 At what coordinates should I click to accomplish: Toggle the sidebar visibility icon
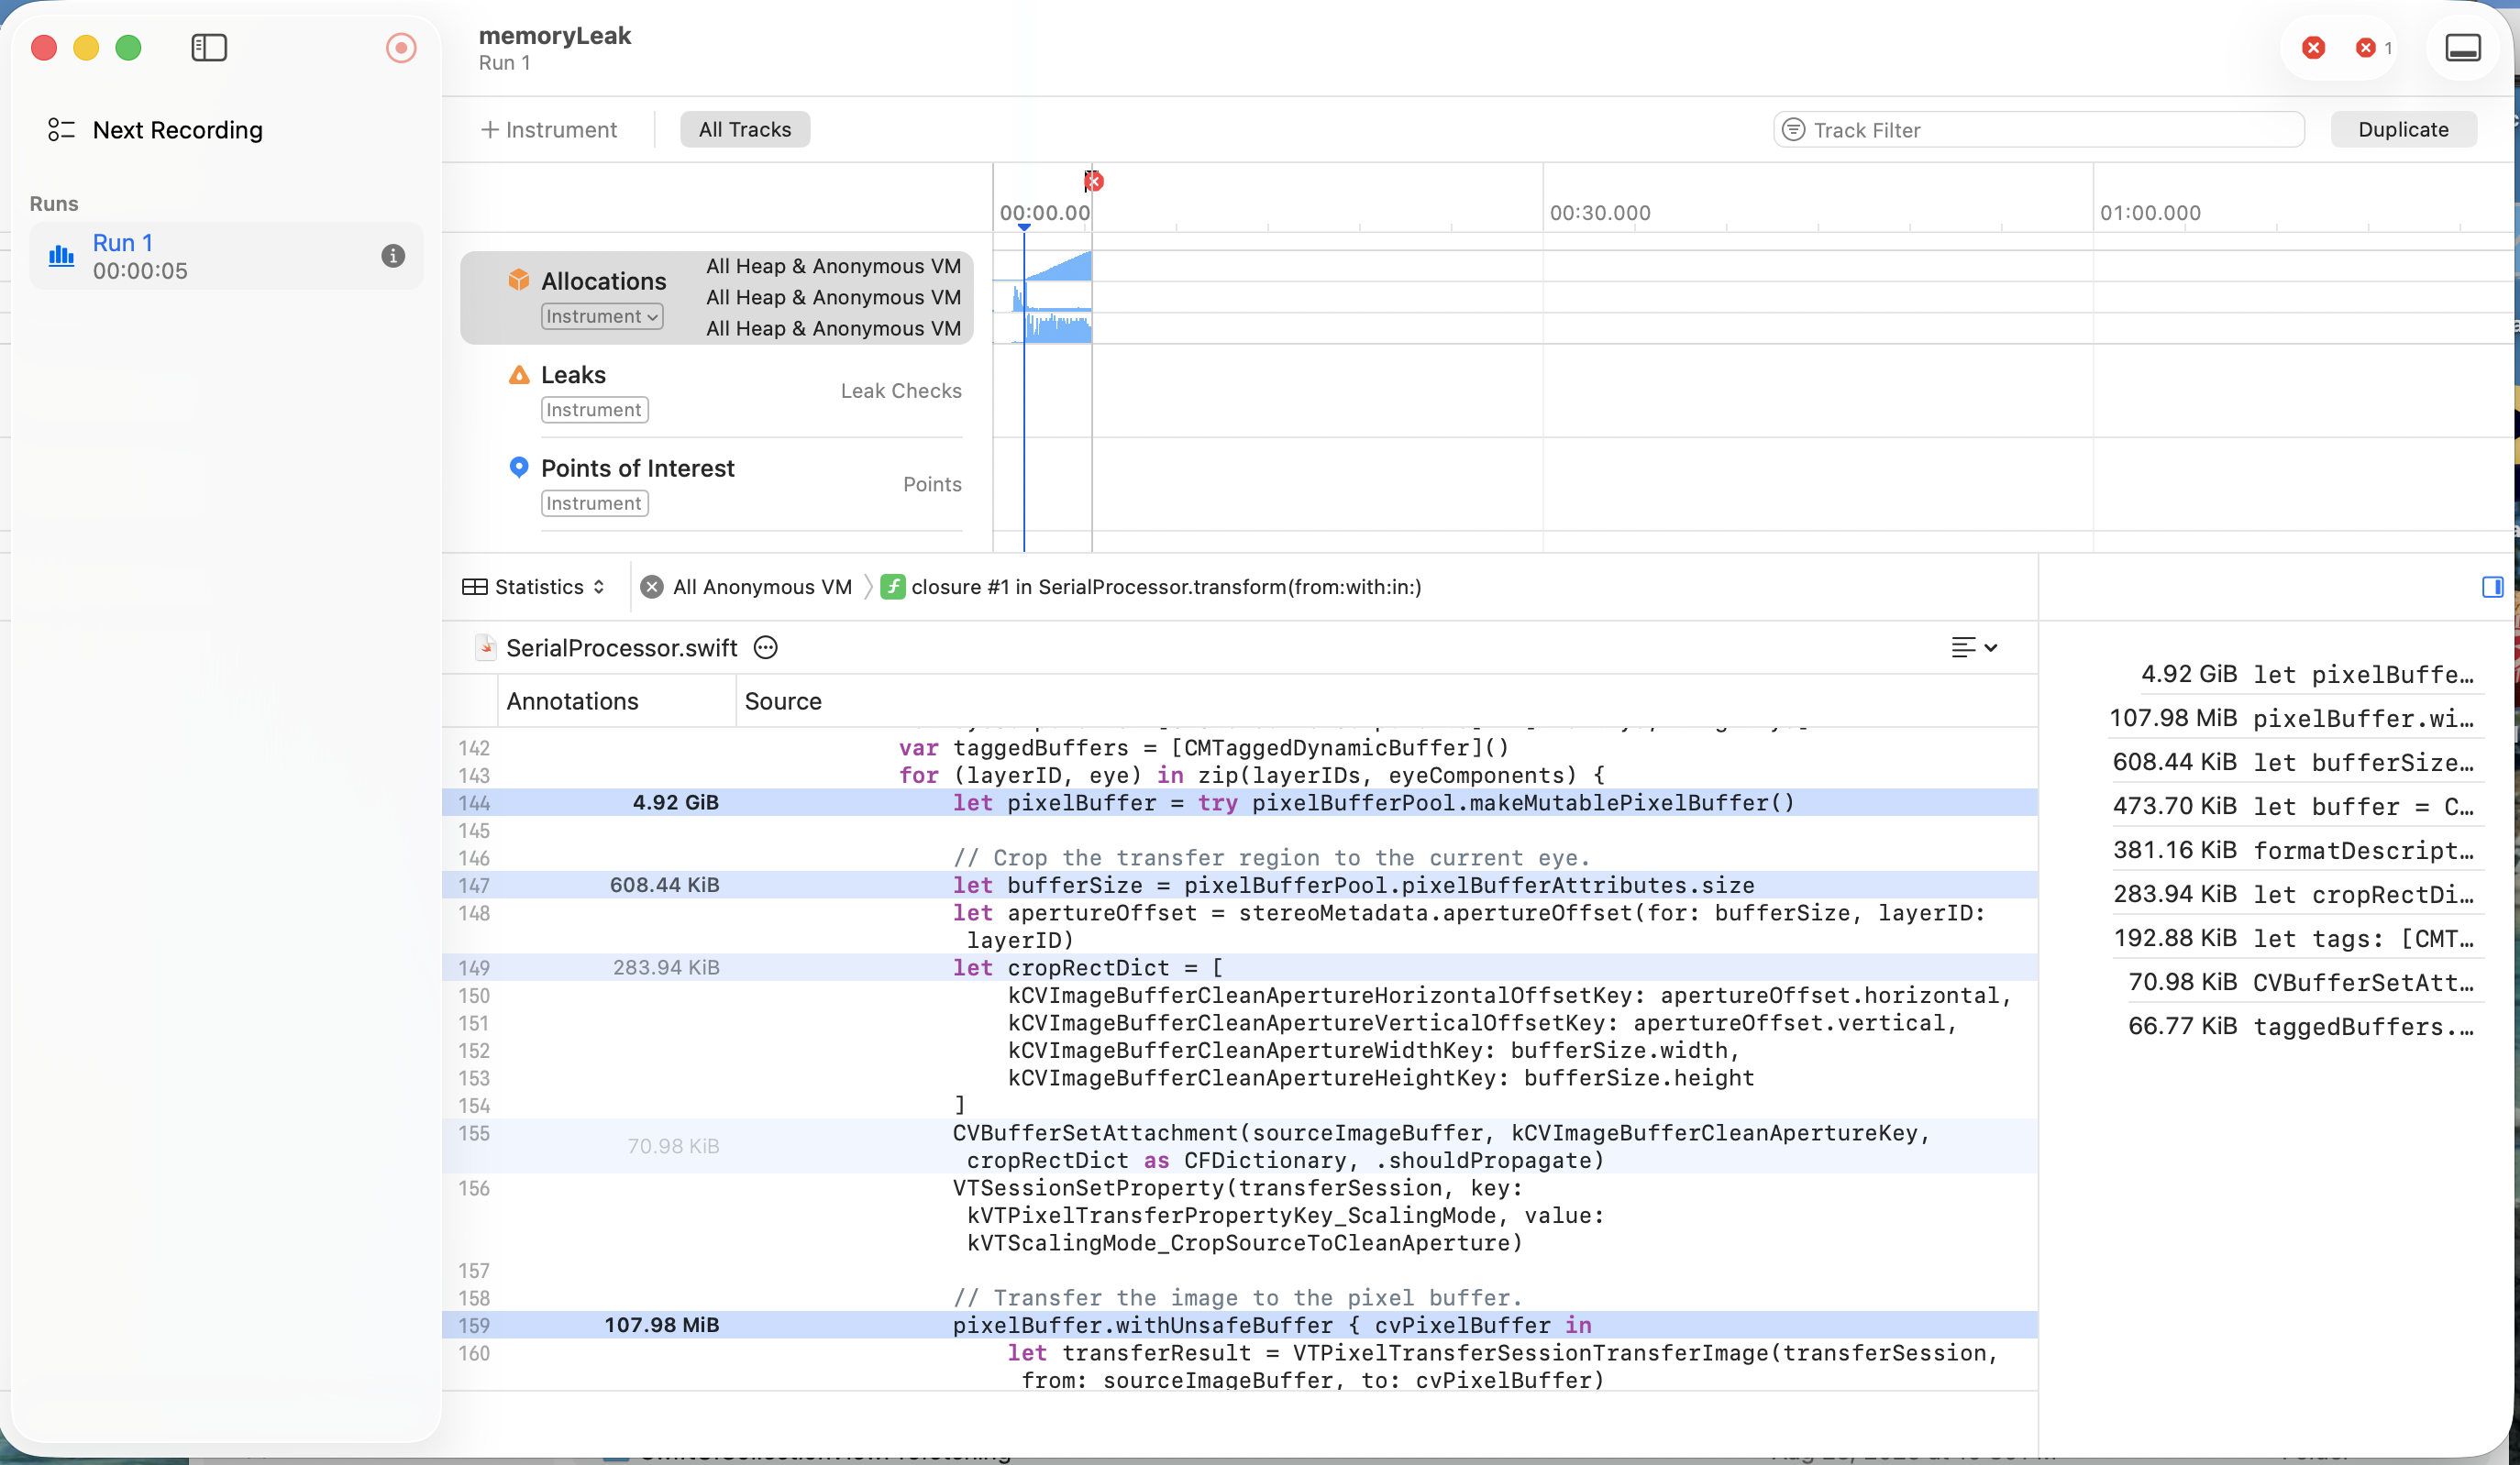(x=209, y=47)
